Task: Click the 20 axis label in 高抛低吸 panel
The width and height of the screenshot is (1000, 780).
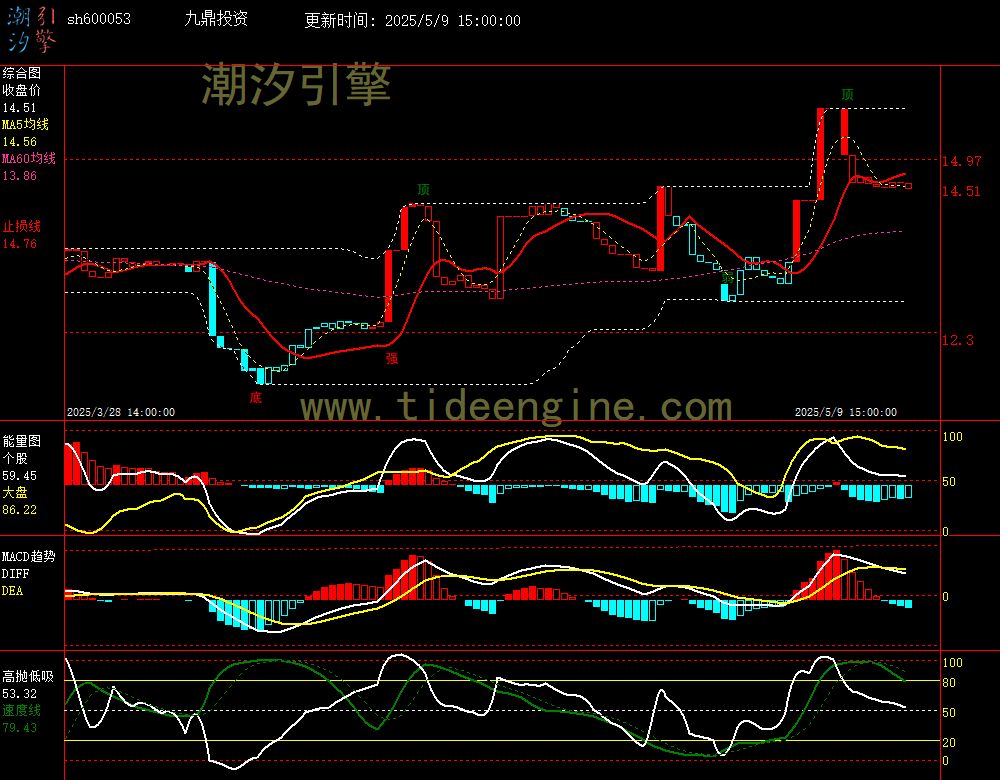Action: pyautogui.click(x=949, y=742)
